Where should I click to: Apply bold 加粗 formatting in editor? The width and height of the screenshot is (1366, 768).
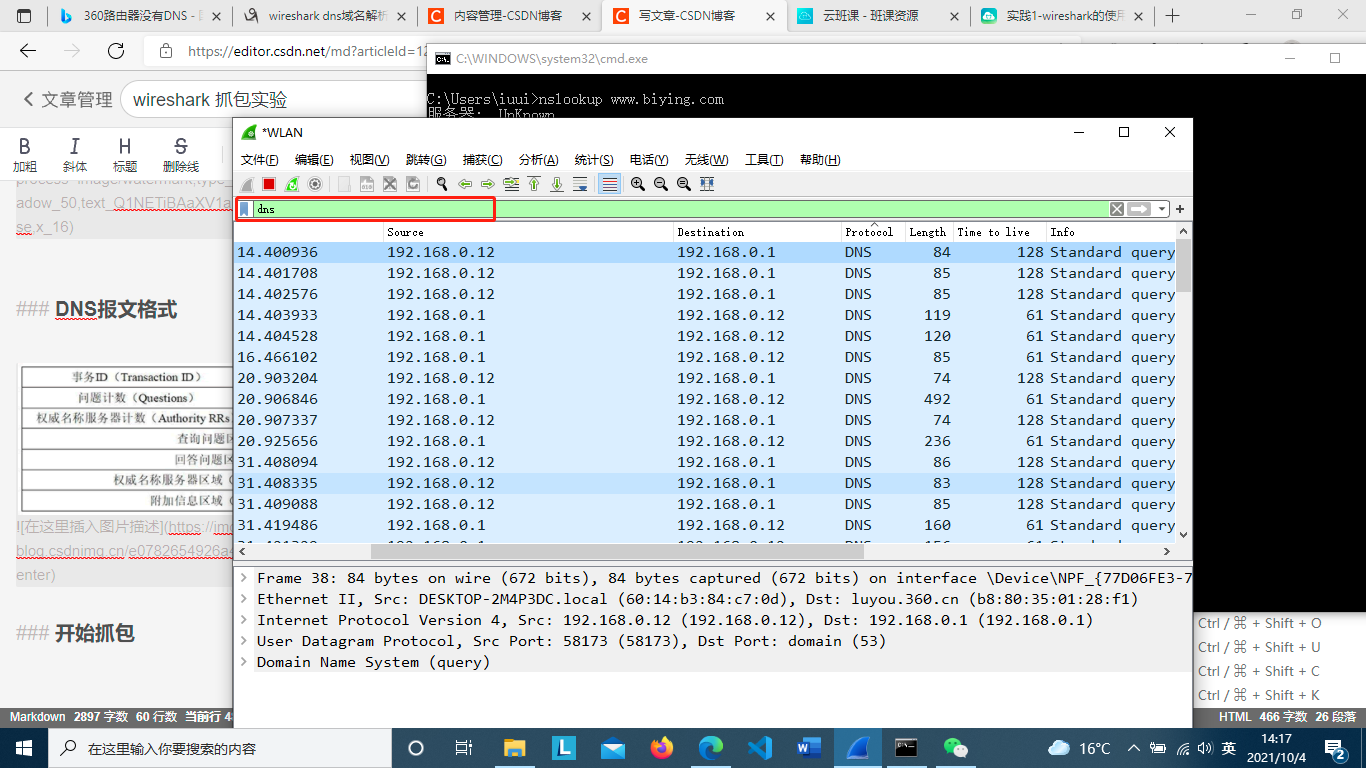click(x=25, y=155)
